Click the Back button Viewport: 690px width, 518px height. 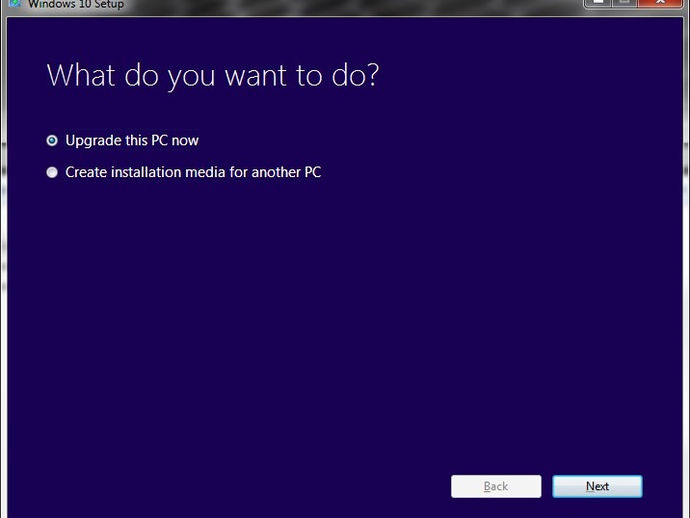[x=496, y=486]
